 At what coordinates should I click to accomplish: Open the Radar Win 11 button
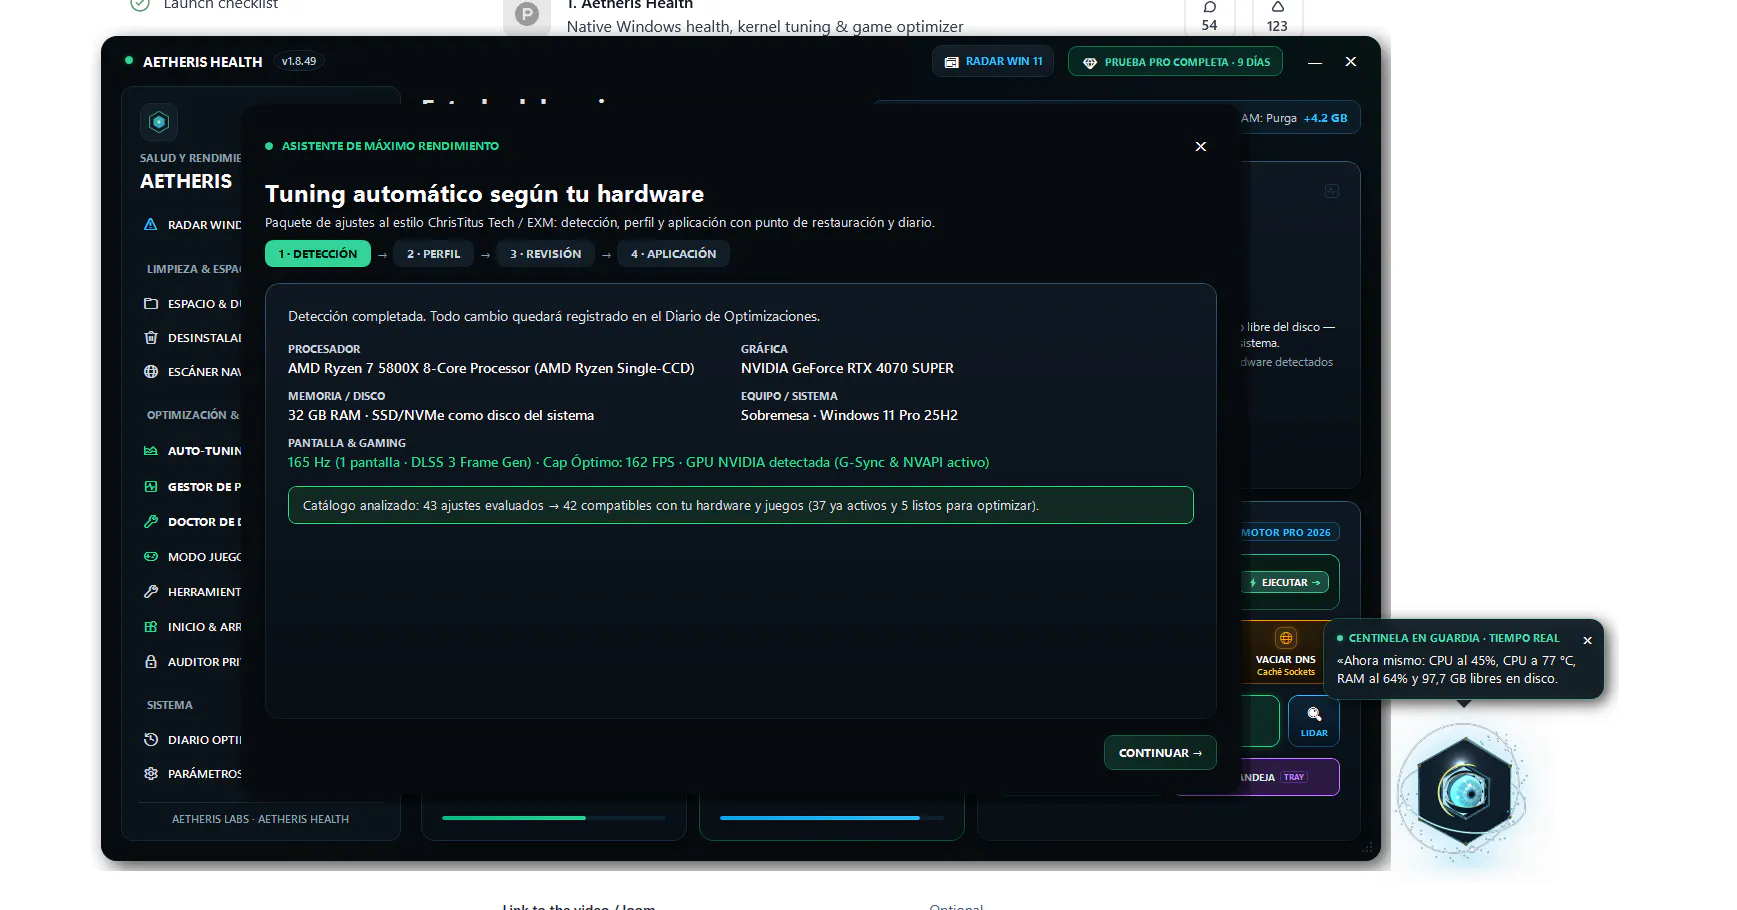click(993, 62)
